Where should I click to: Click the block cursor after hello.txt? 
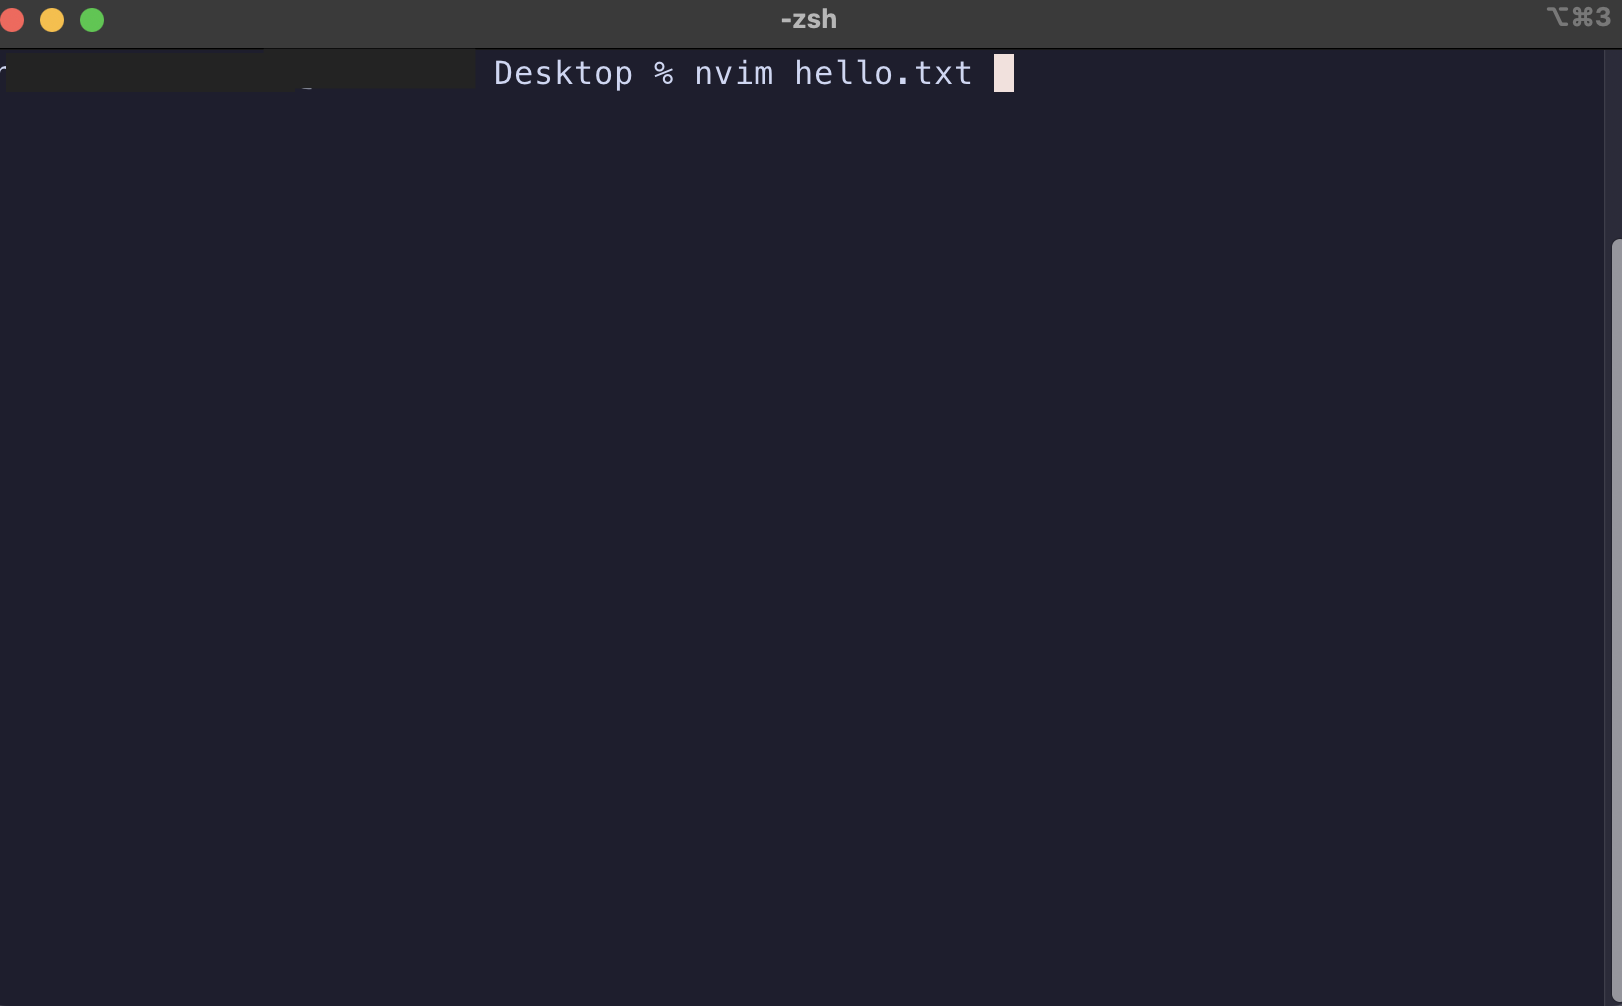(x=1004, y=73)
